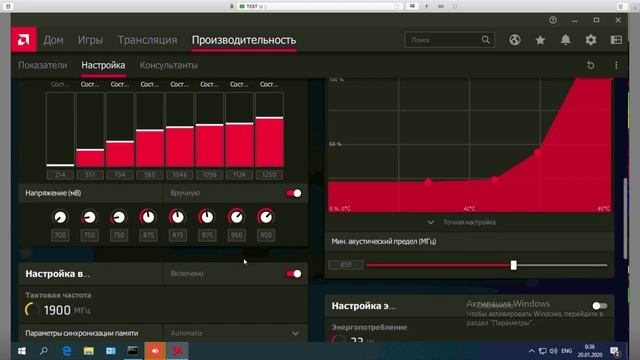The height and width of the screenshot is (360, 640).
Task: Click the right-side vertical scrollbar
Action: coord(625,218)
